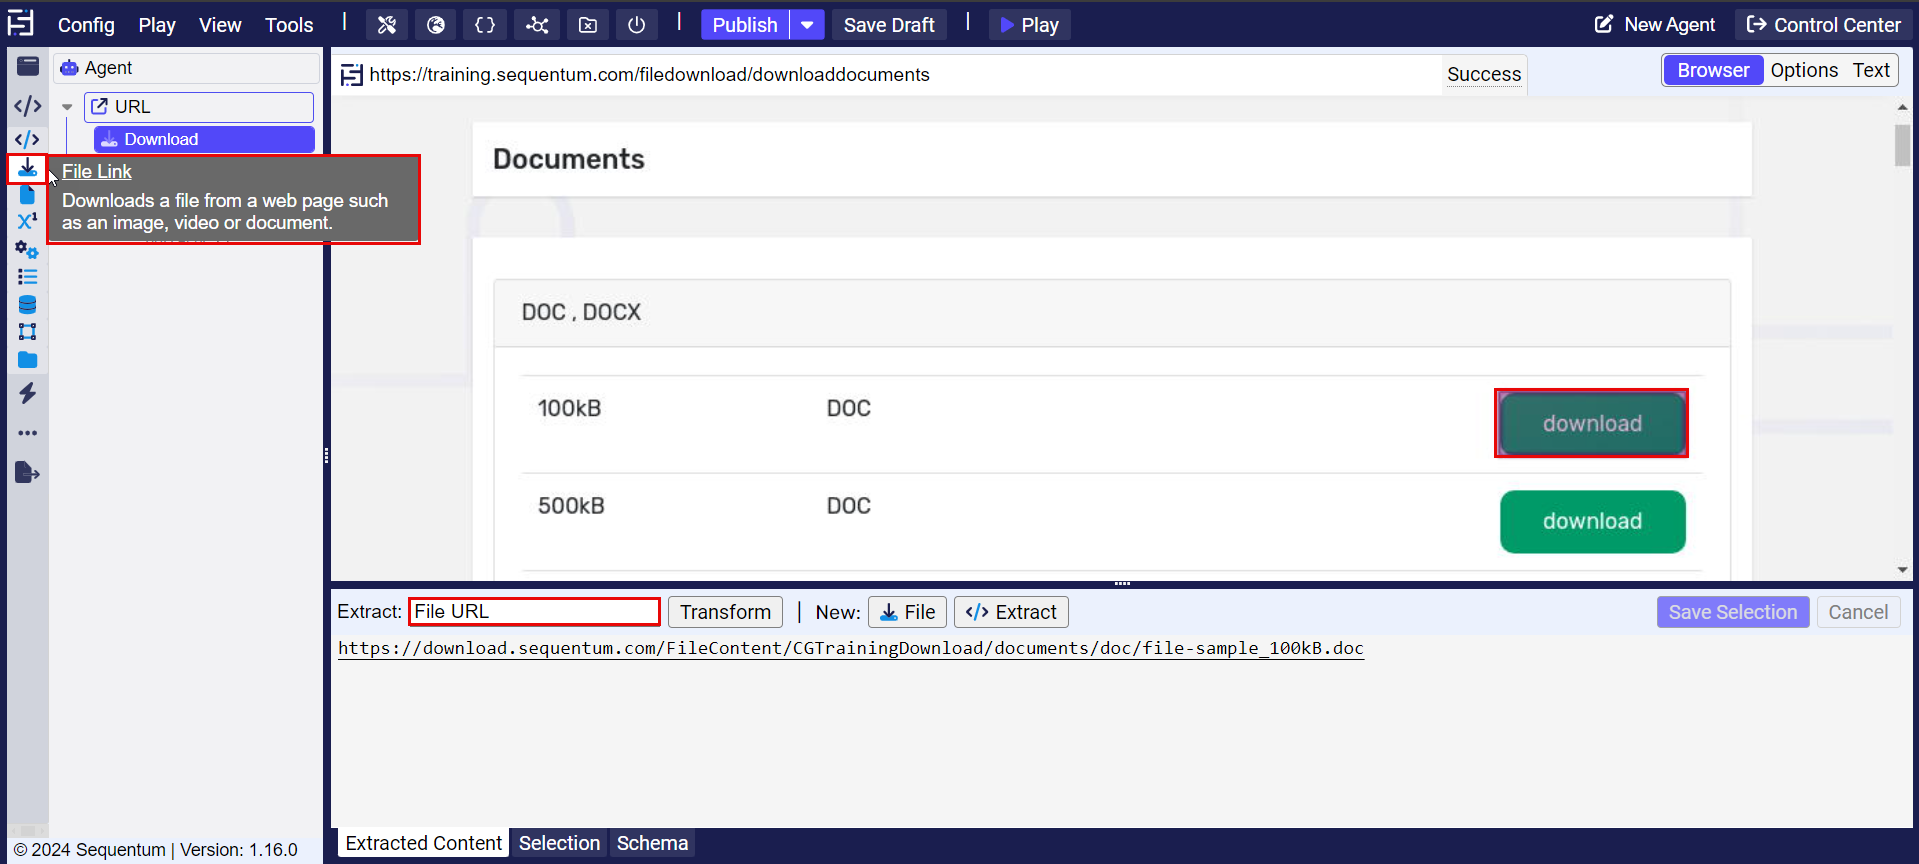This screenshot has height=864, width=1919.
Task: Open the Schema bottom tab
Action: pos(652,843)
